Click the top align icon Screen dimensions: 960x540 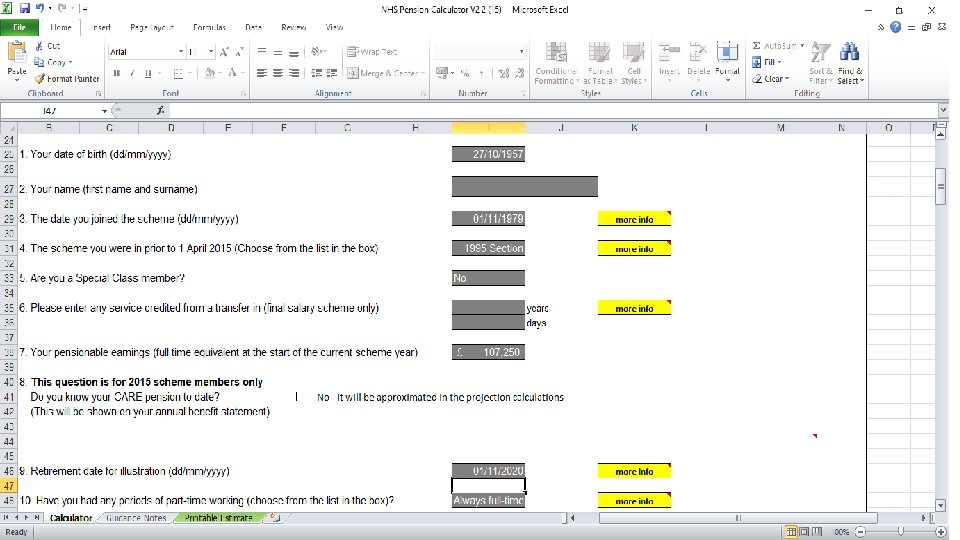click(262, 52)
